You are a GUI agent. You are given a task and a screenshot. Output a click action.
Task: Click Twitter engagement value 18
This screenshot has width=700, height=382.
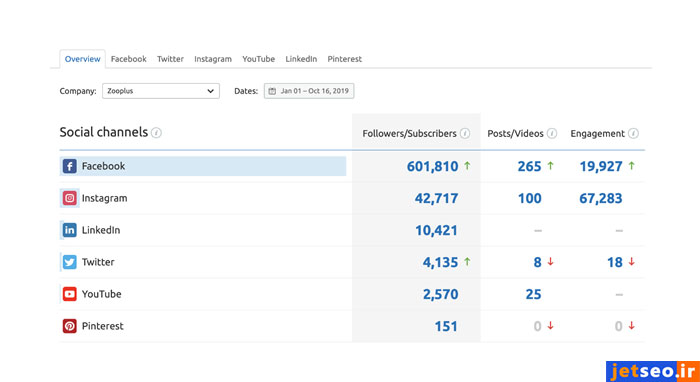click(615, 262)
